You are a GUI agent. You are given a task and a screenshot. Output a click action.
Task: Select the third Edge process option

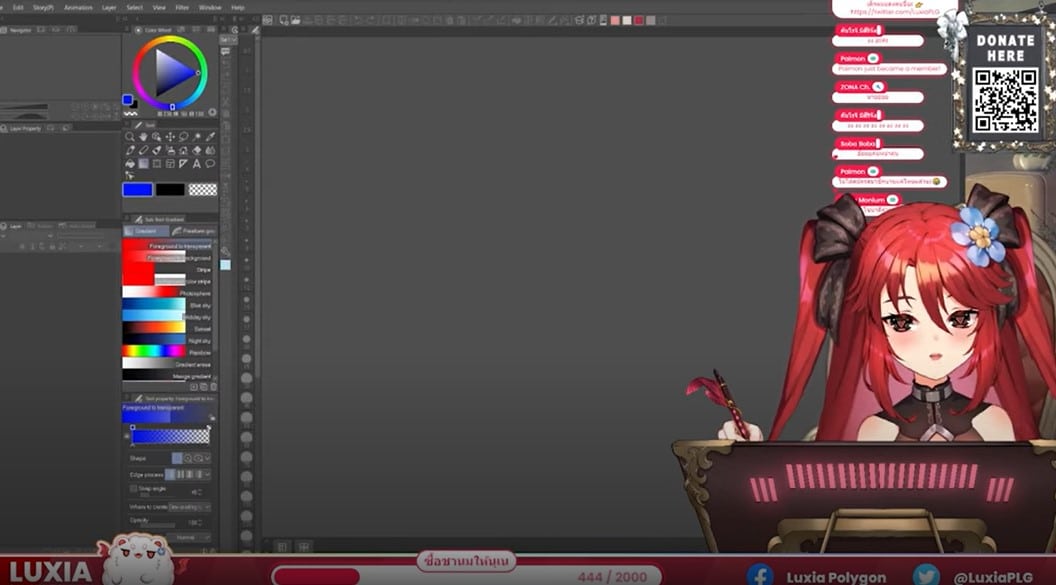[x=189, y=475]
